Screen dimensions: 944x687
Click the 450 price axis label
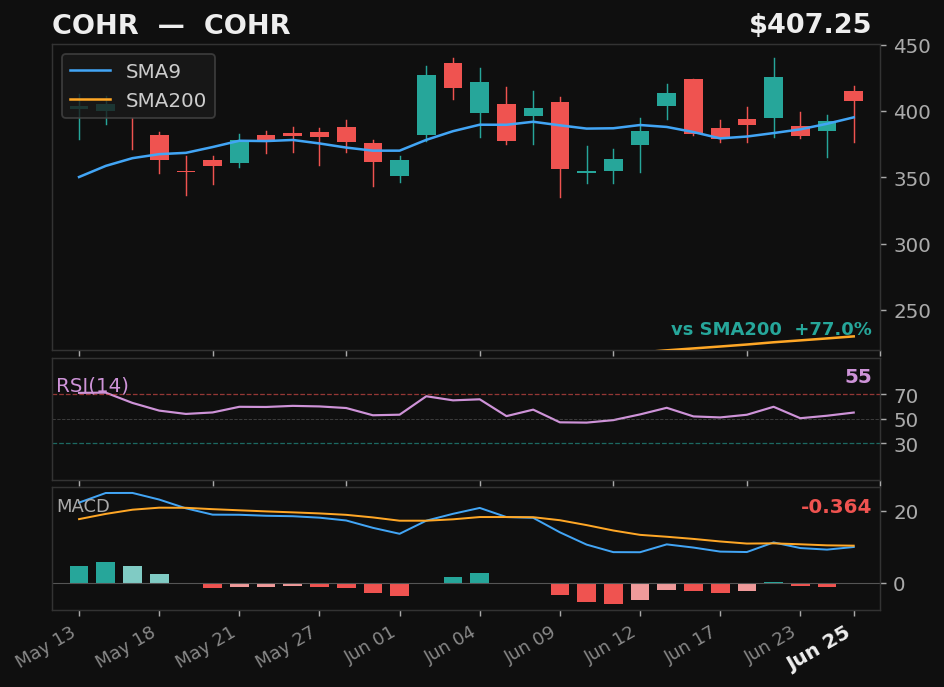pyautogui.click(x=912, y=46)
